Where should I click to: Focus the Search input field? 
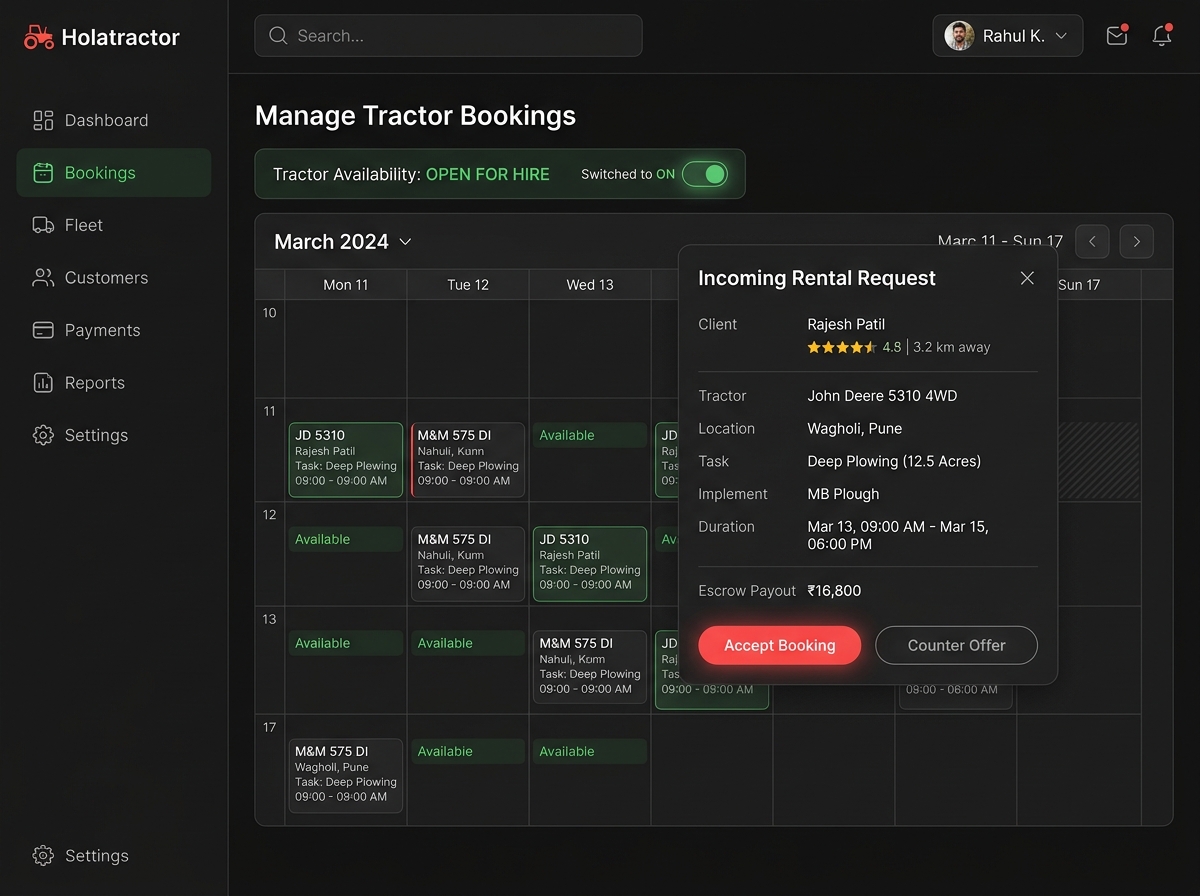448,36
